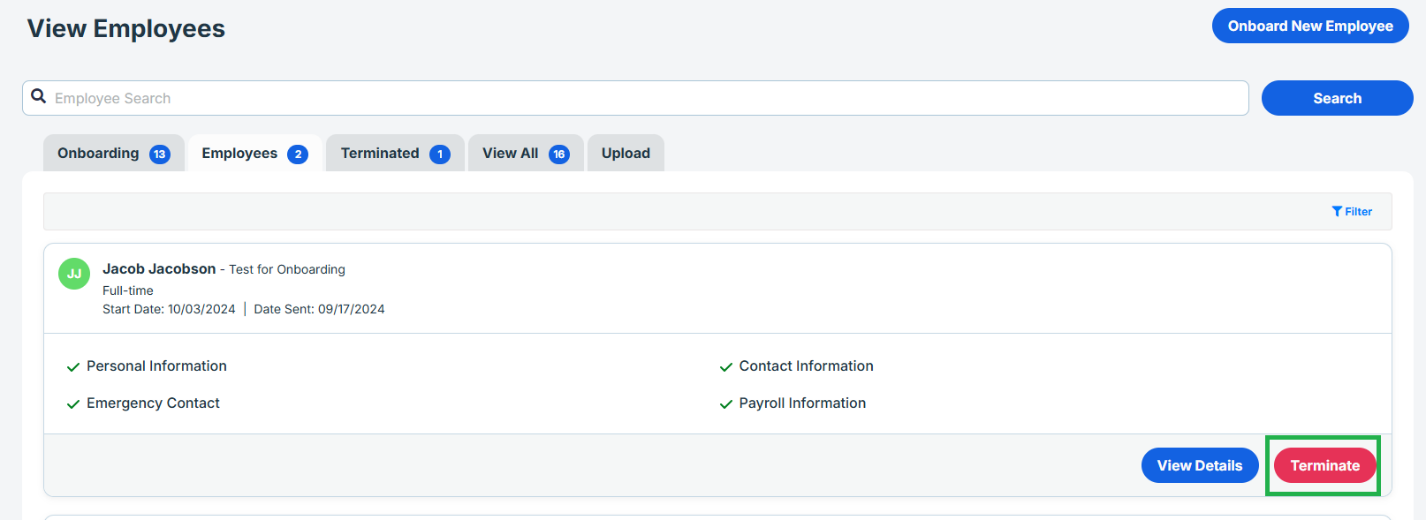The width and height of the screenshot is (1426, 520).
Task: Click the Payroll Information checkmark icon
Action: (726, 404)
